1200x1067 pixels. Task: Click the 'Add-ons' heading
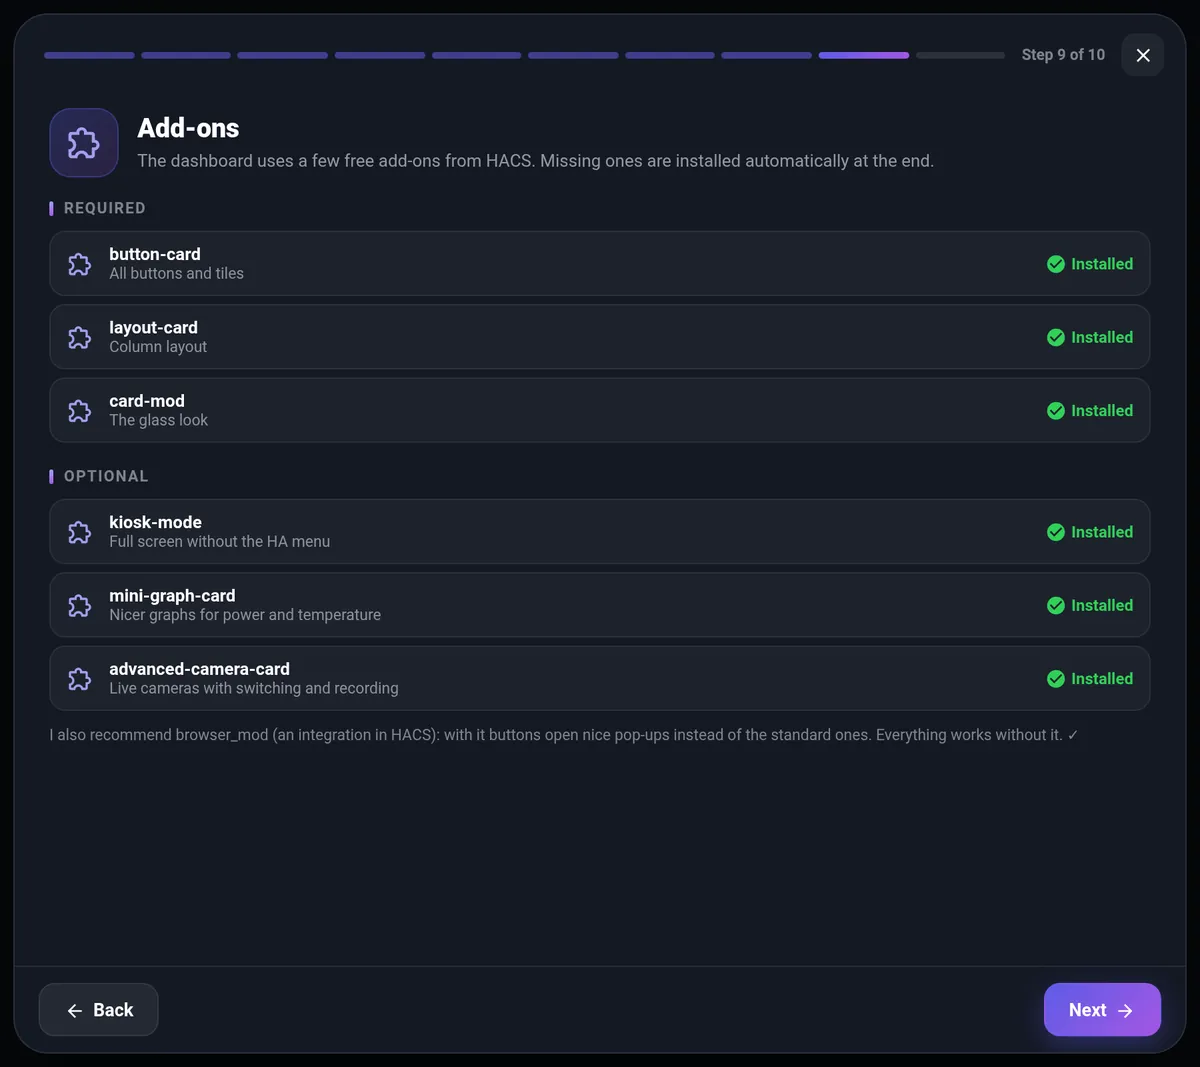tap(188, 128)
